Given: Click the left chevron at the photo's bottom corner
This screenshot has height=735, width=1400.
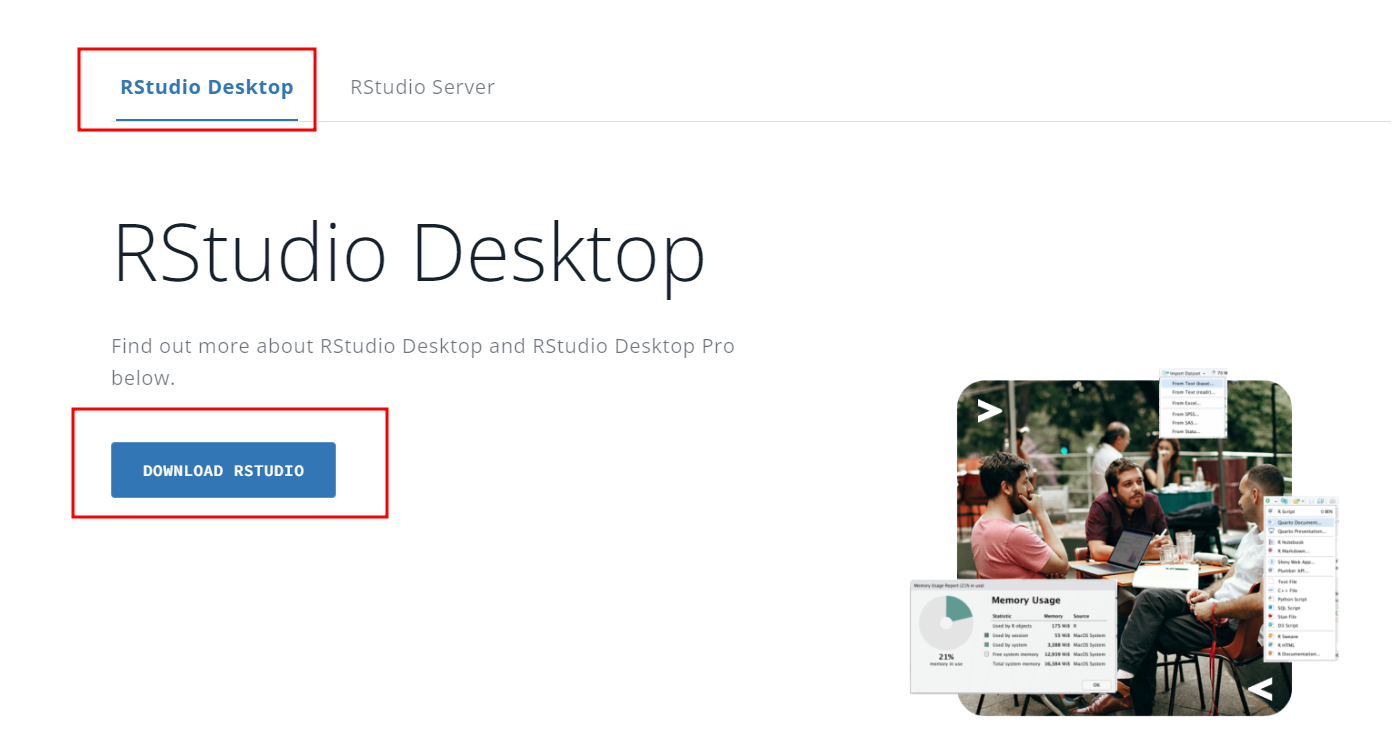Looking at the screenshot, I should click(1260, 689).
